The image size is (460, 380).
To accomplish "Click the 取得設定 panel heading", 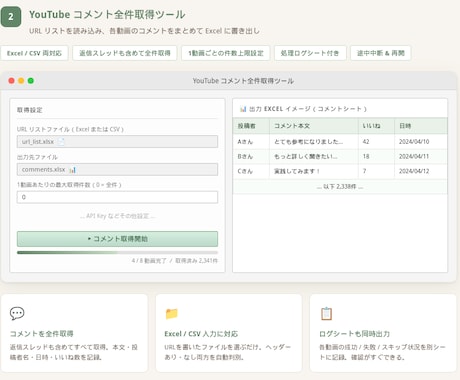I will coord(30,110).
